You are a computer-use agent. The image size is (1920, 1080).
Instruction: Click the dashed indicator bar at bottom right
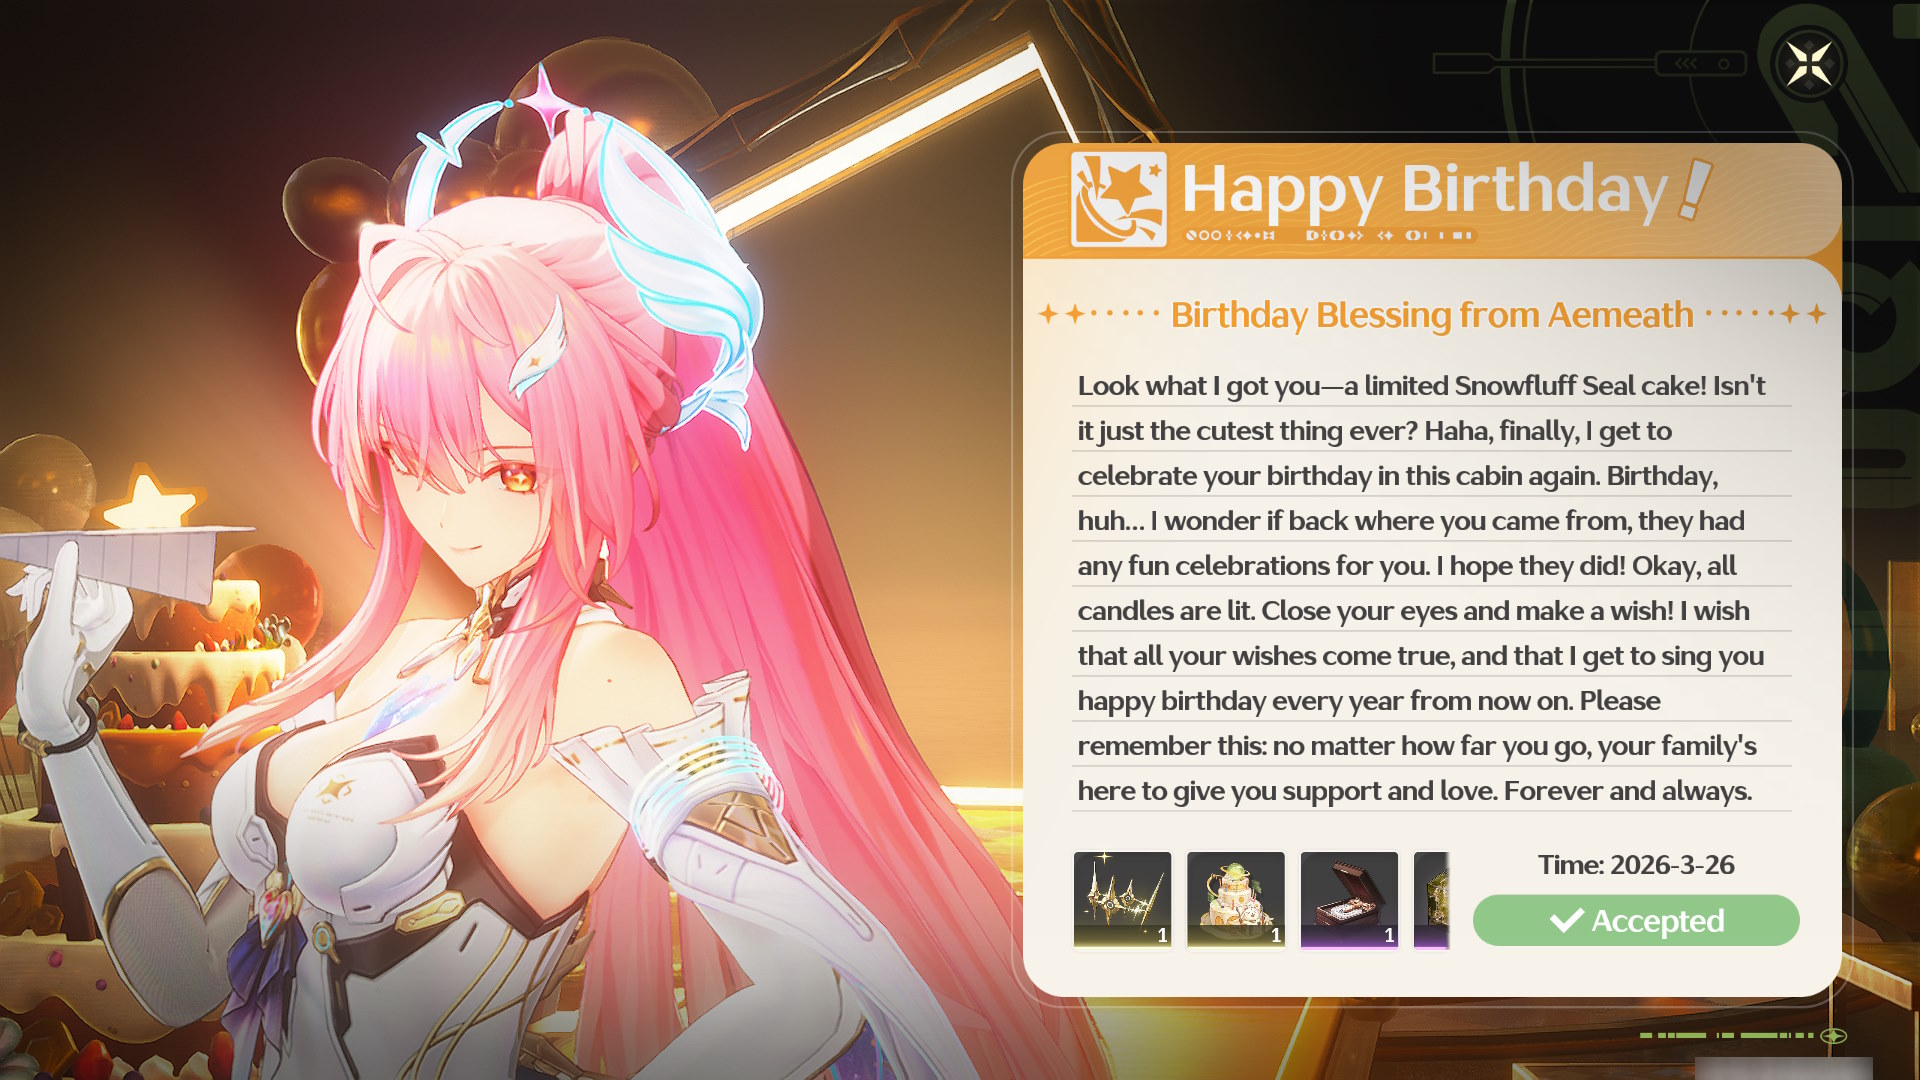(1742, 1036)
